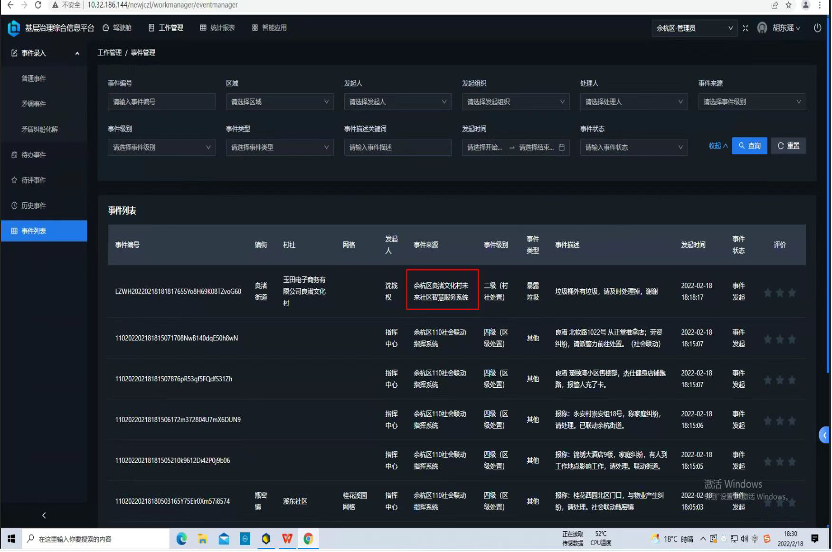Screen dimensions: 832x552
Task: Click the blue floating tab on right edge
Action: [x=824, y=434]
